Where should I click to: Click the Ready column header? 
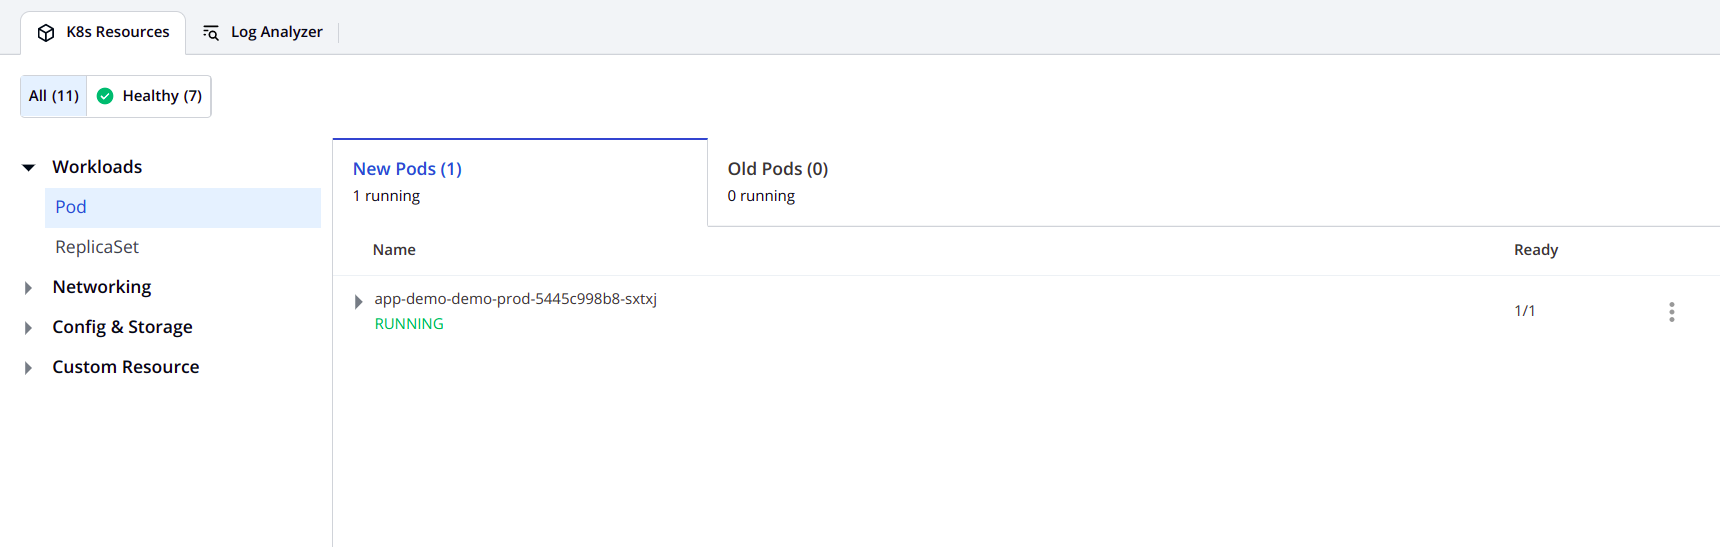(1536, 250)
